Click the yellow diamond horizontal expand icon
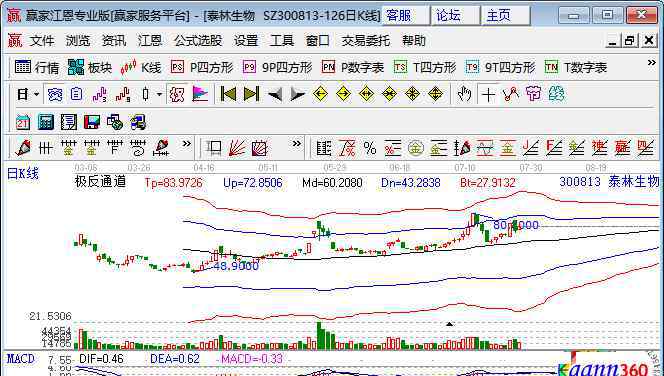Image resolution: width=664 pixels, height=376 pixels. (x=366, y=94)
